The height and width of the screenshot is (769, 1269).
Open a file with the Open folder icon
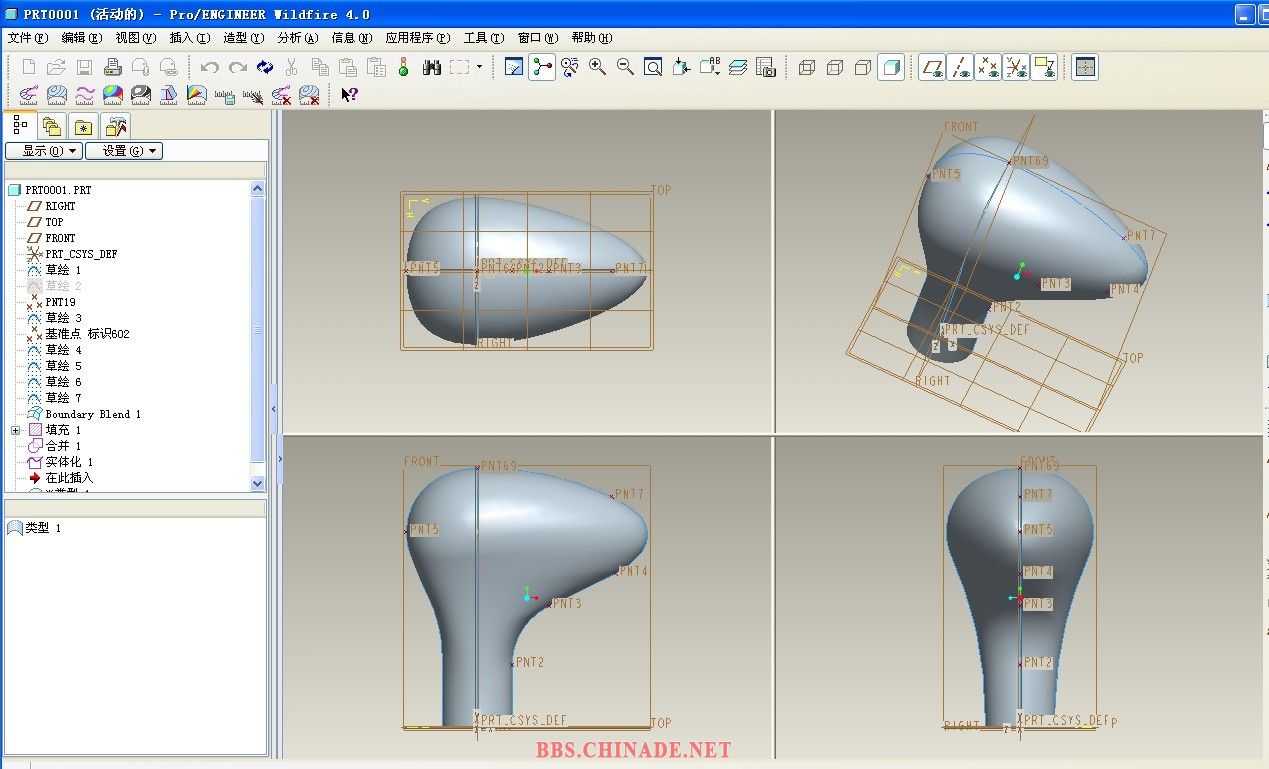point(57,67)
